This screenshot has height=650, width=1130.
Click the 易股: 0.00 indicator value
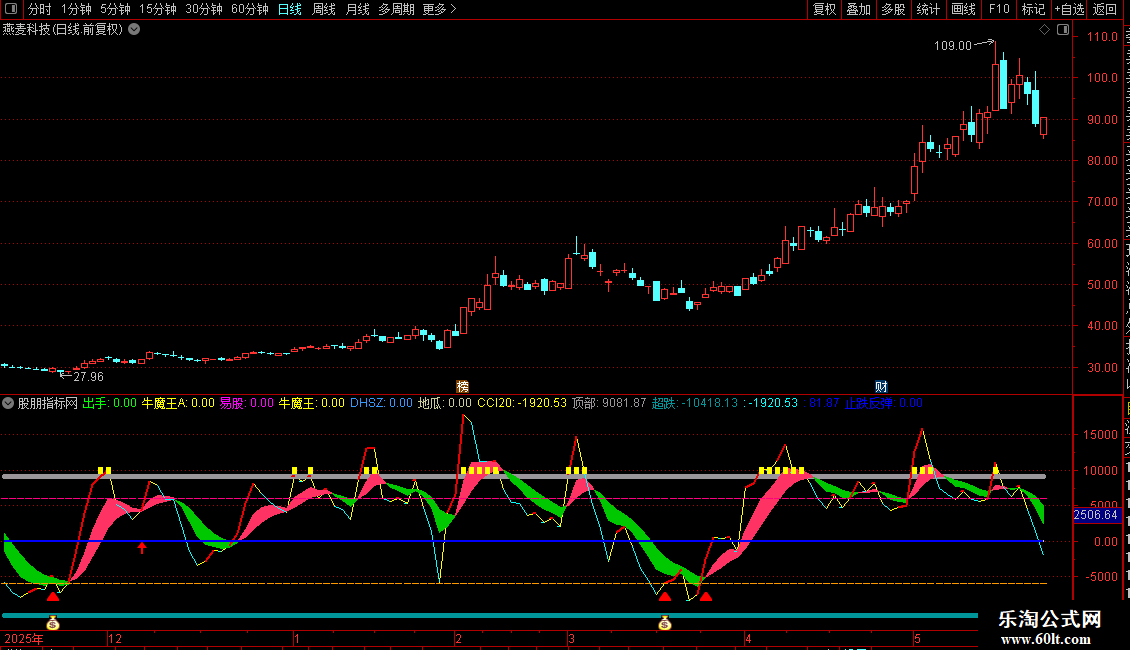(246, 403)
